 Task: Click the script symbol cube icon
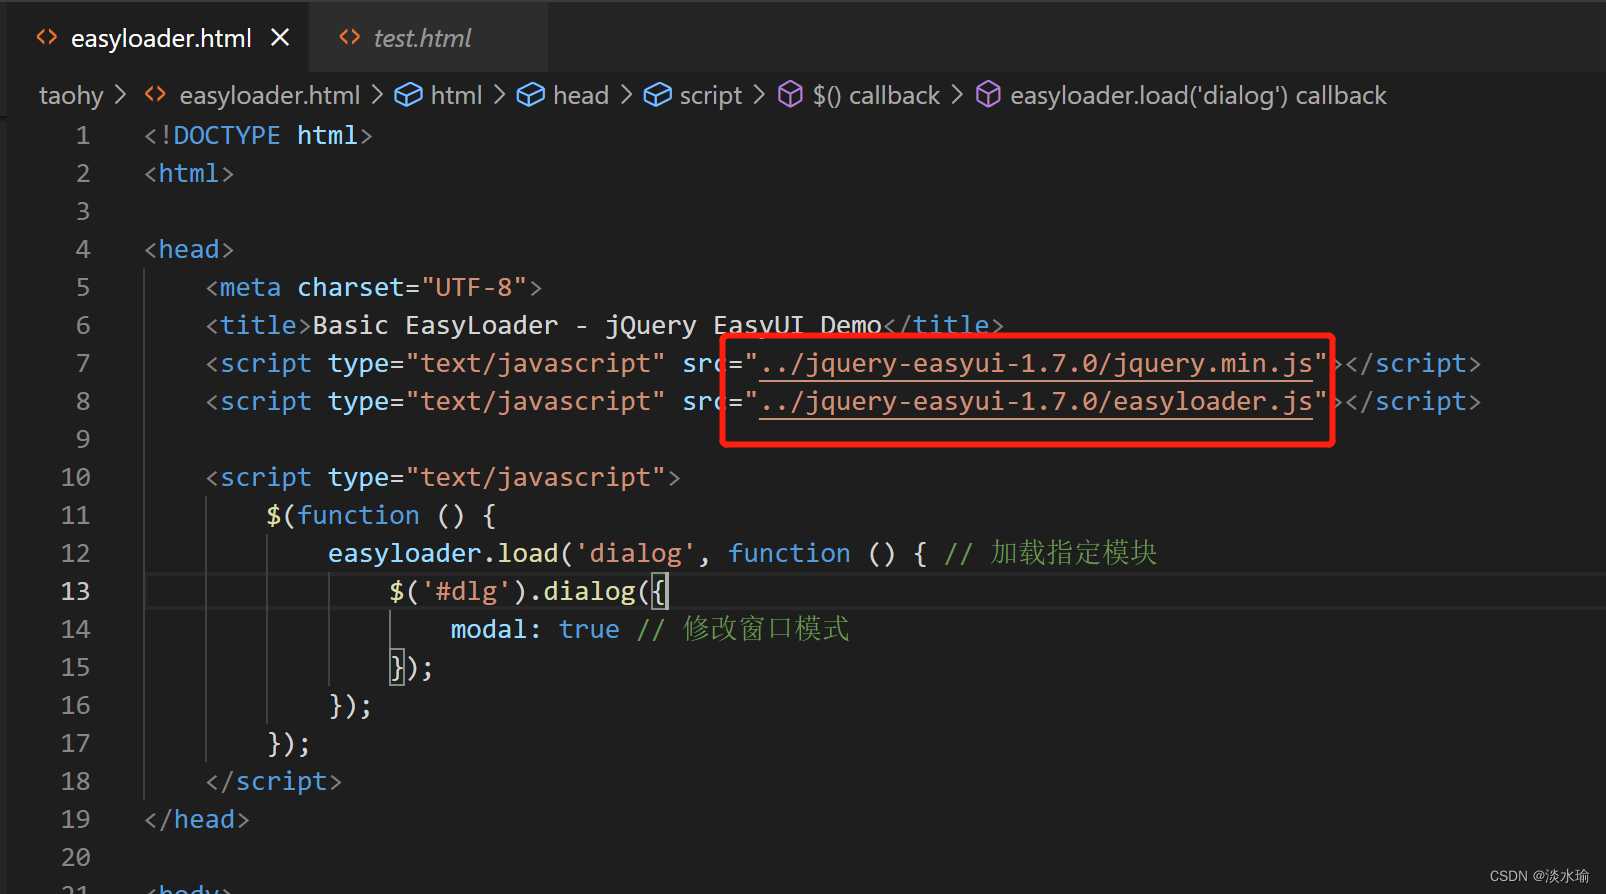tap(657, 94)
